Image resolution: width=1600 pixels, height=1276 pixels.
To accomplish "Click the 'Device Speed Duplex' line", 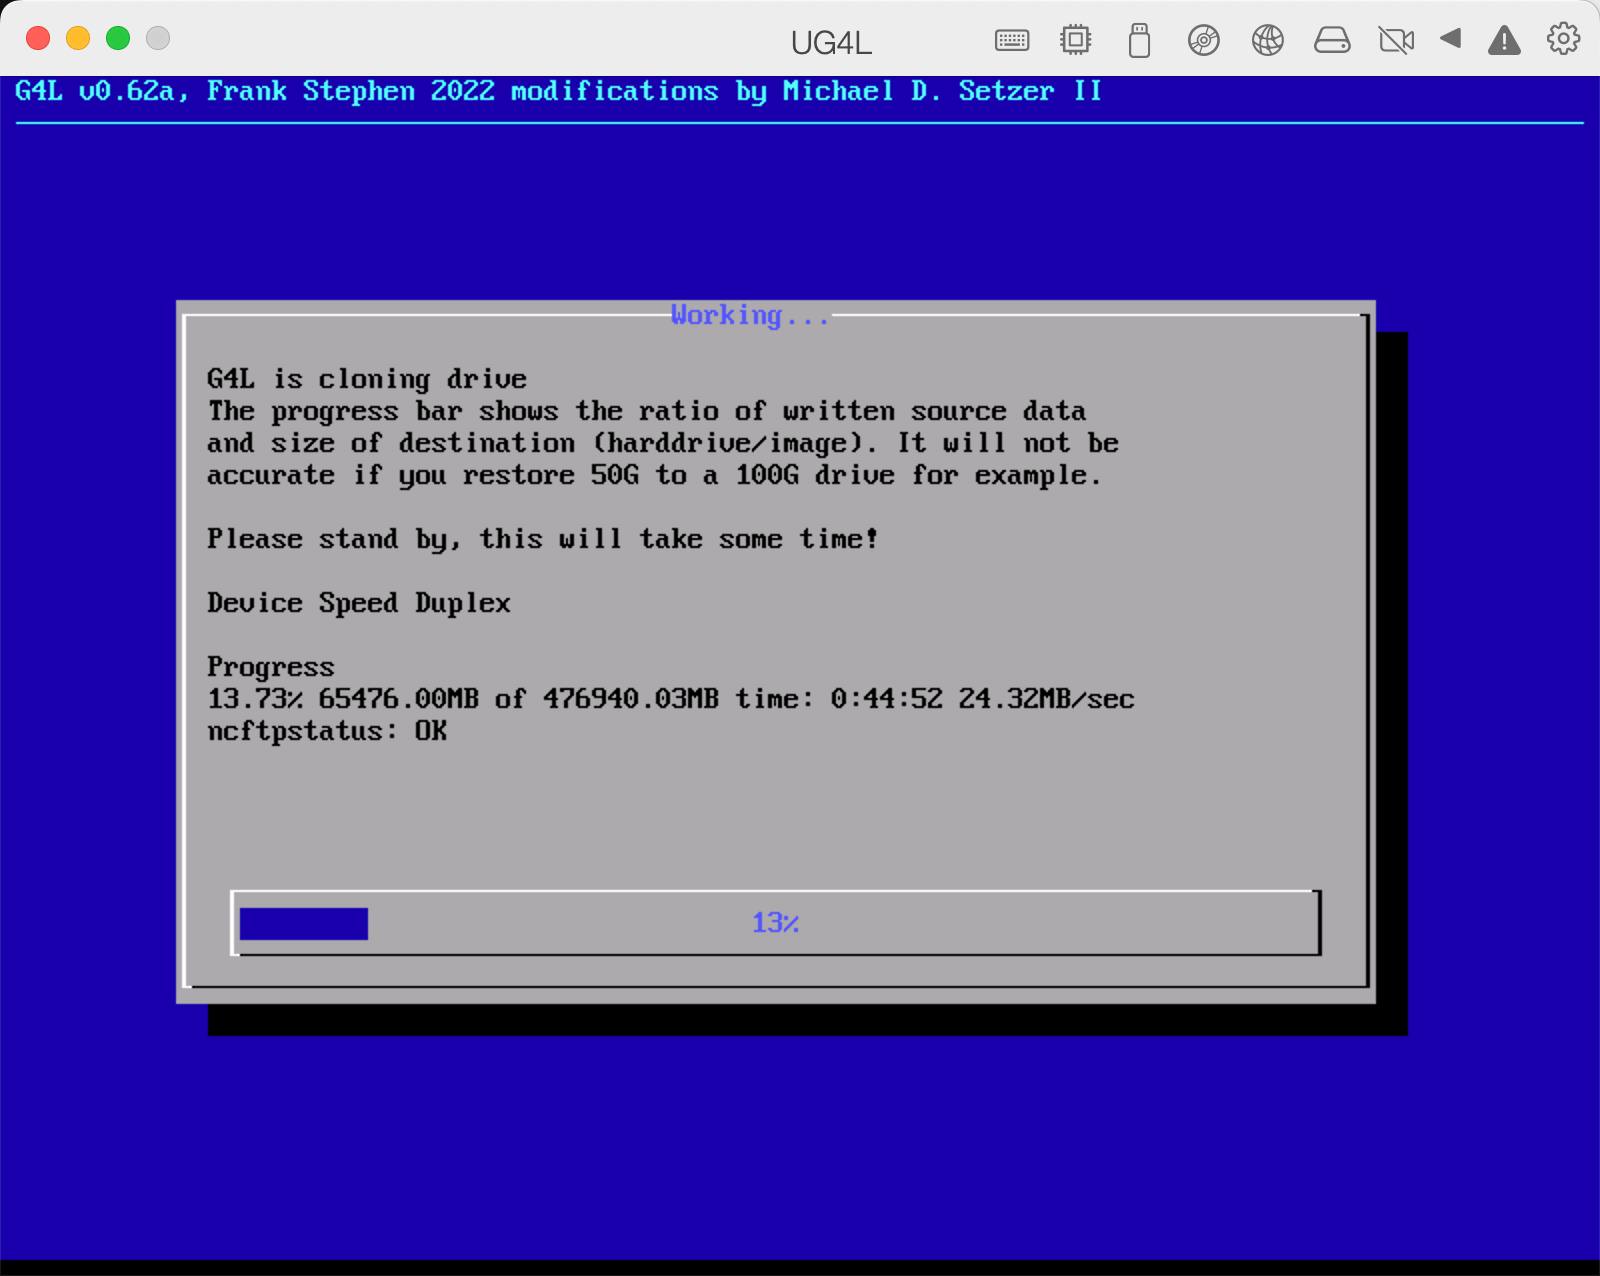I will tap(359, 603).
